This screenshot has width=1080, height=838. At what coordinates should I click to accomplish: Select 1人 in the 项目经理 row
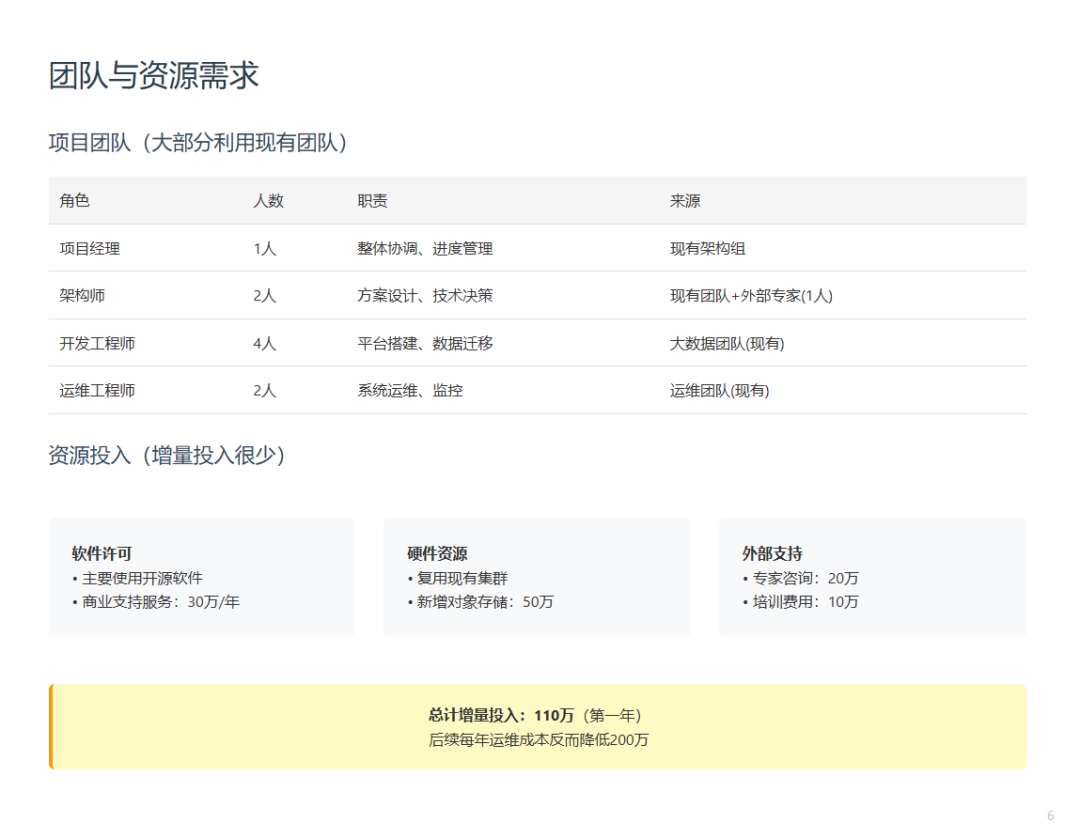pyautogui.click(x=264, y=249)
